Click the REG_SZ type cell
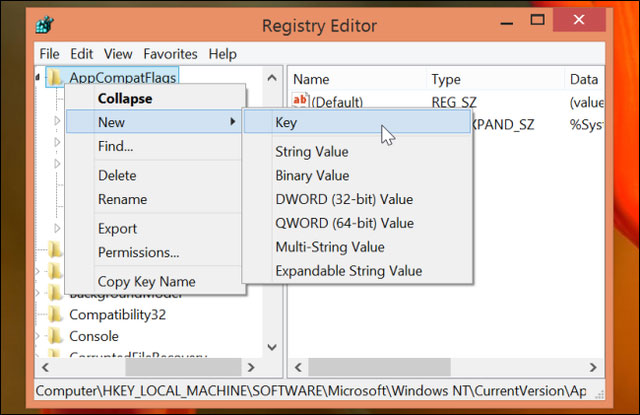 tap(454, 102)
